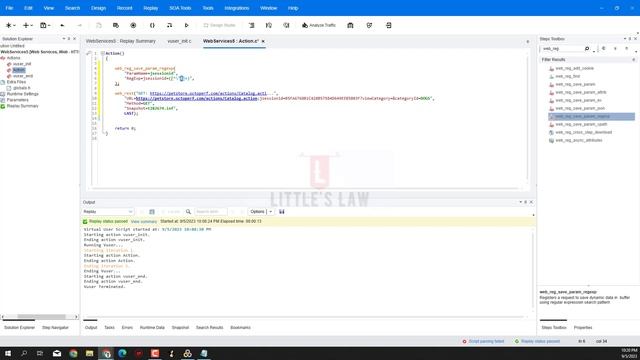
Task: Select web_reg_async_attributes step
Action: pos(578,140)
